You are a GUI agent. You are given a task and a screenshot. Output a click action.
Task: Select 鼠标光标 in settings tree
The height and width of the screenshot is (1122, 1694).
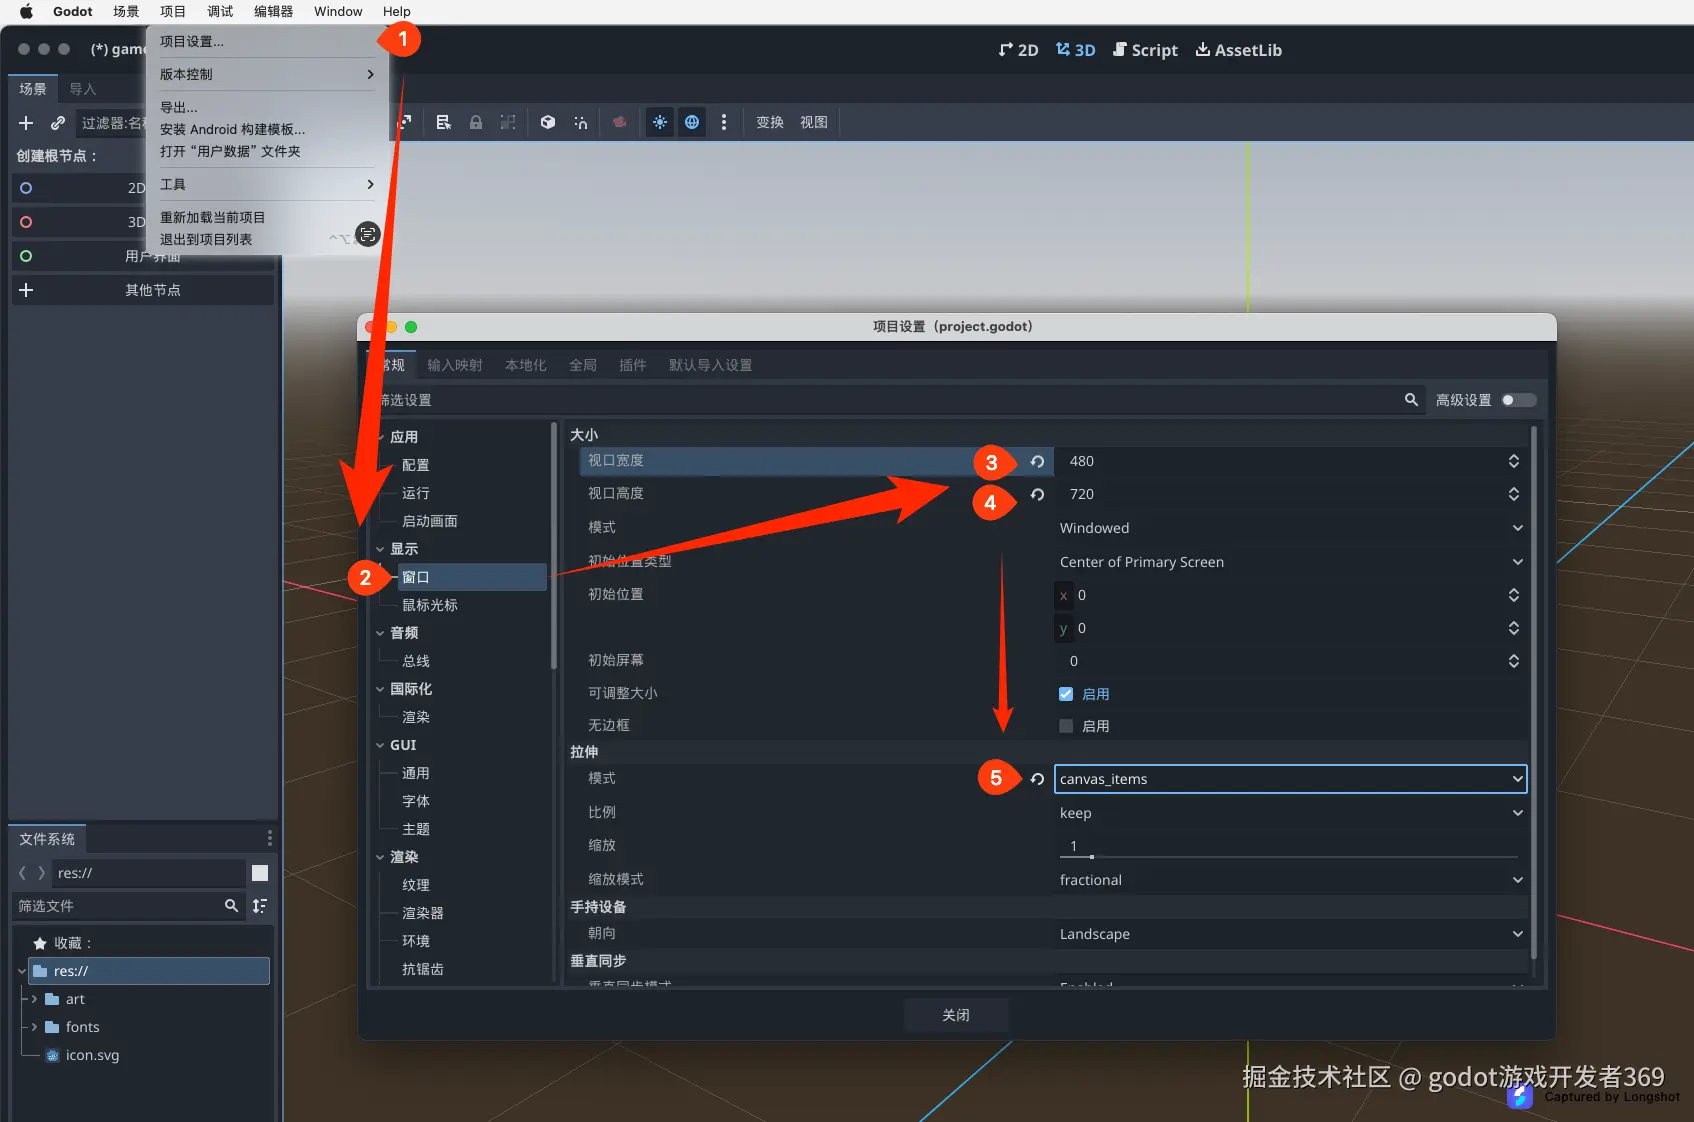click(430, 605)
